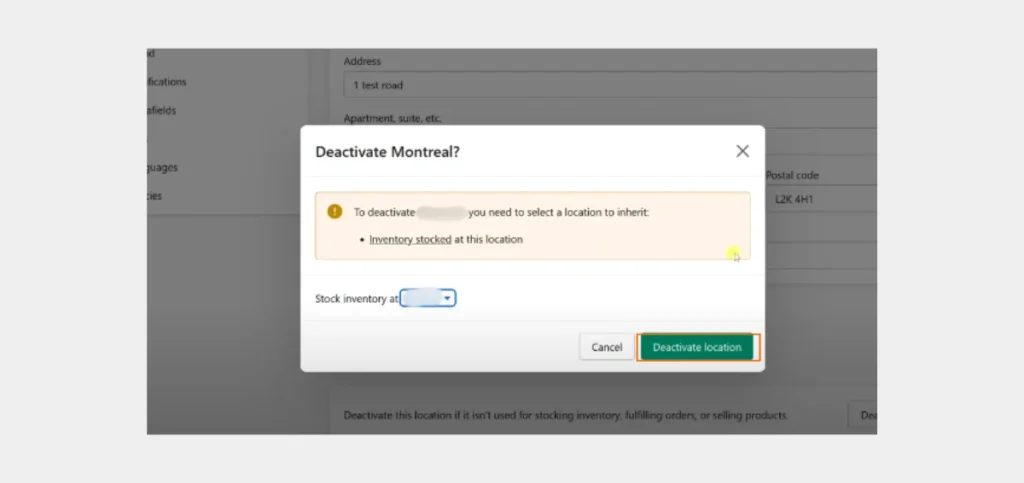Screen dimensions: 1024x483
Task: Select the Metafields item in settings sidebar
Action: coord(162,110)
